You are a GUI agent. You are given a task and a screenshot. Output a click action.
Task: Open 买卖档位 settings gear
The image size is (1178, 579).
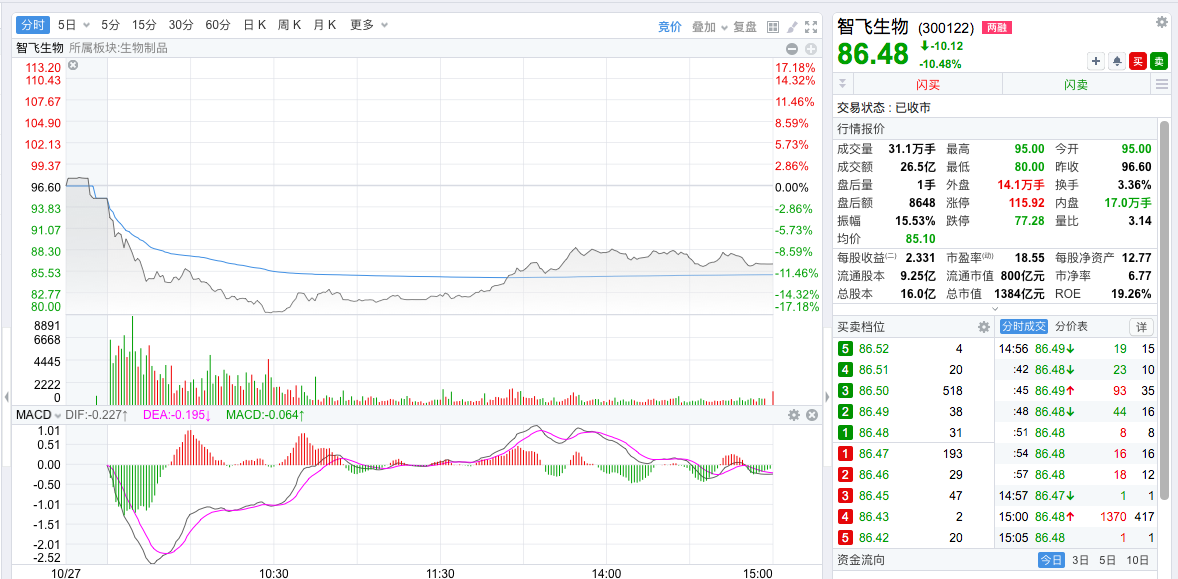pos(983,327)
